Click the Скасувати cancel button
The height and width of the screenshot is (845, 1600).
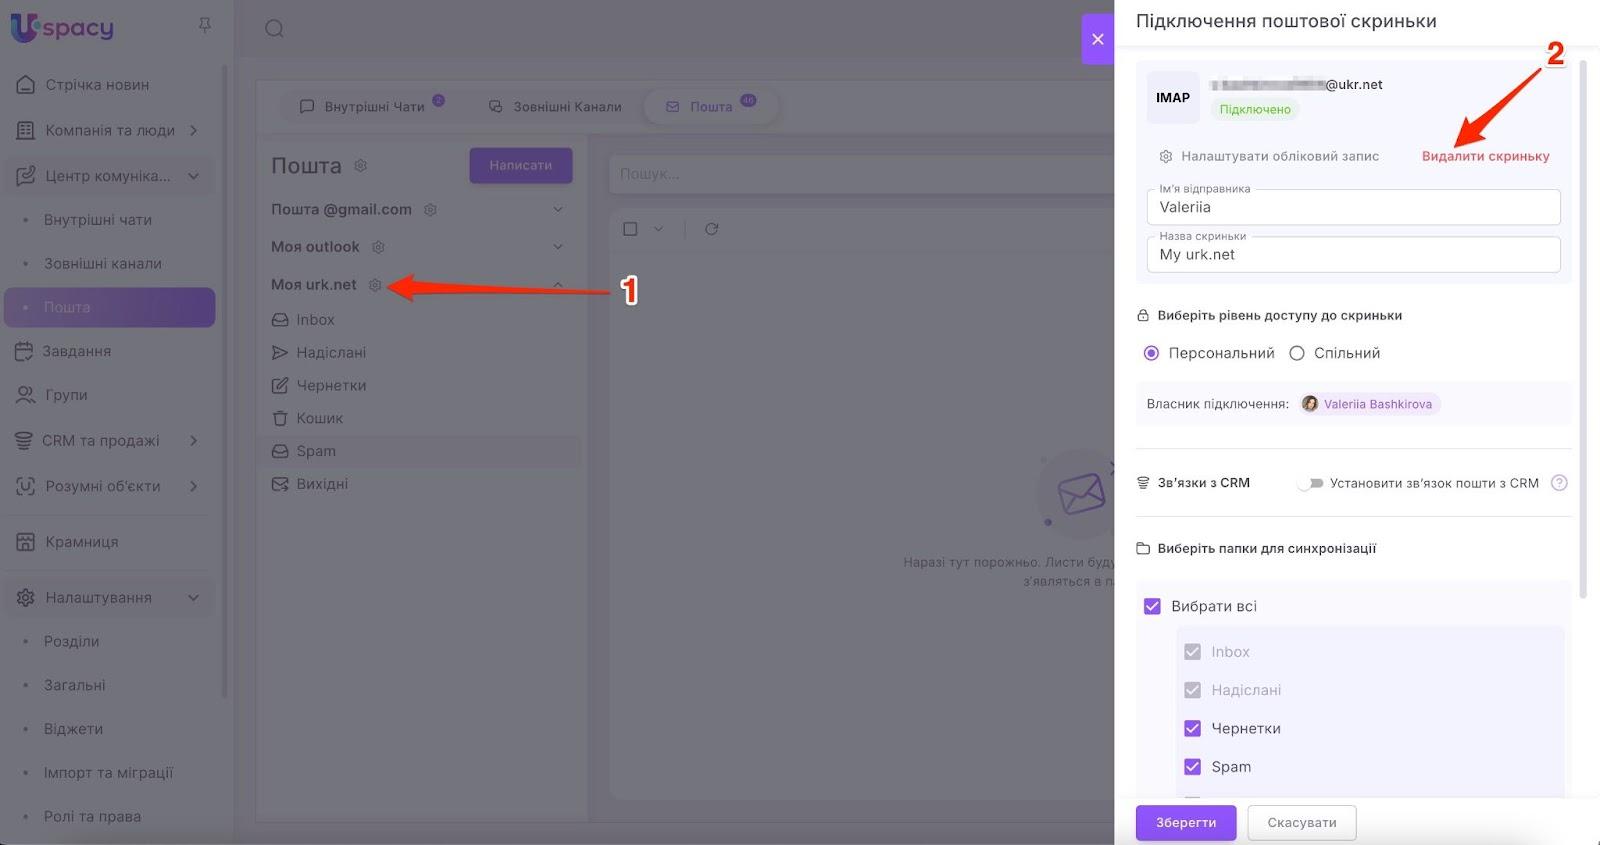point(1302,823)
